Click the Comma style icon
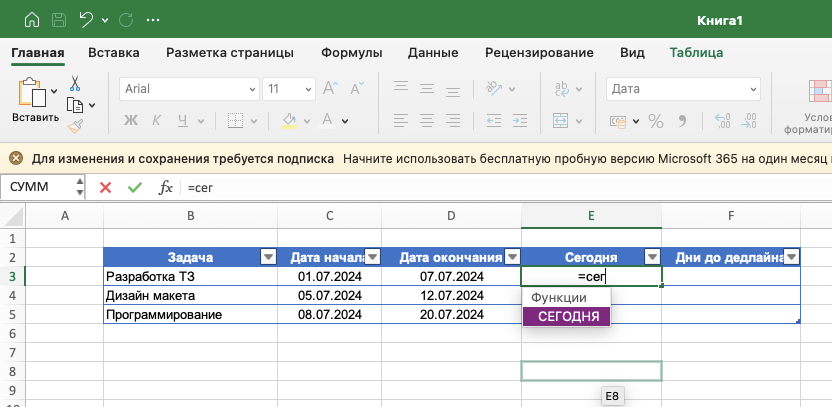This screenshot has width=832, height=407. [x=682, y=120]
